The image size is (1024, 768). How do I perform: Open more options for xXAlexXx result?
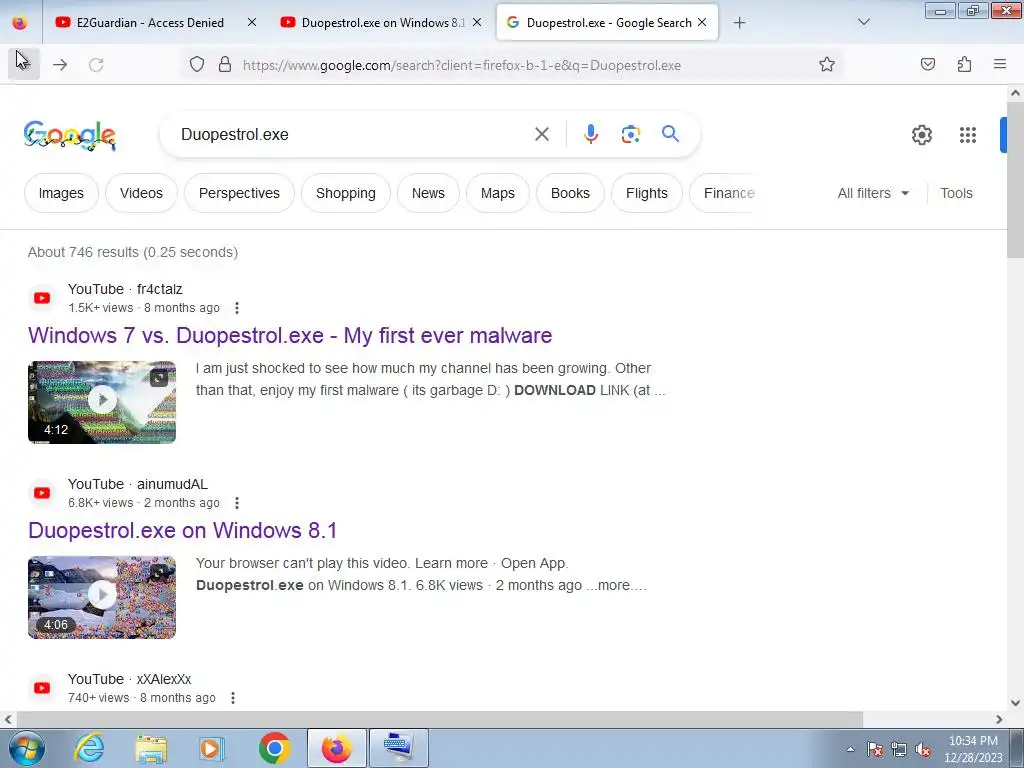point(232,698)
